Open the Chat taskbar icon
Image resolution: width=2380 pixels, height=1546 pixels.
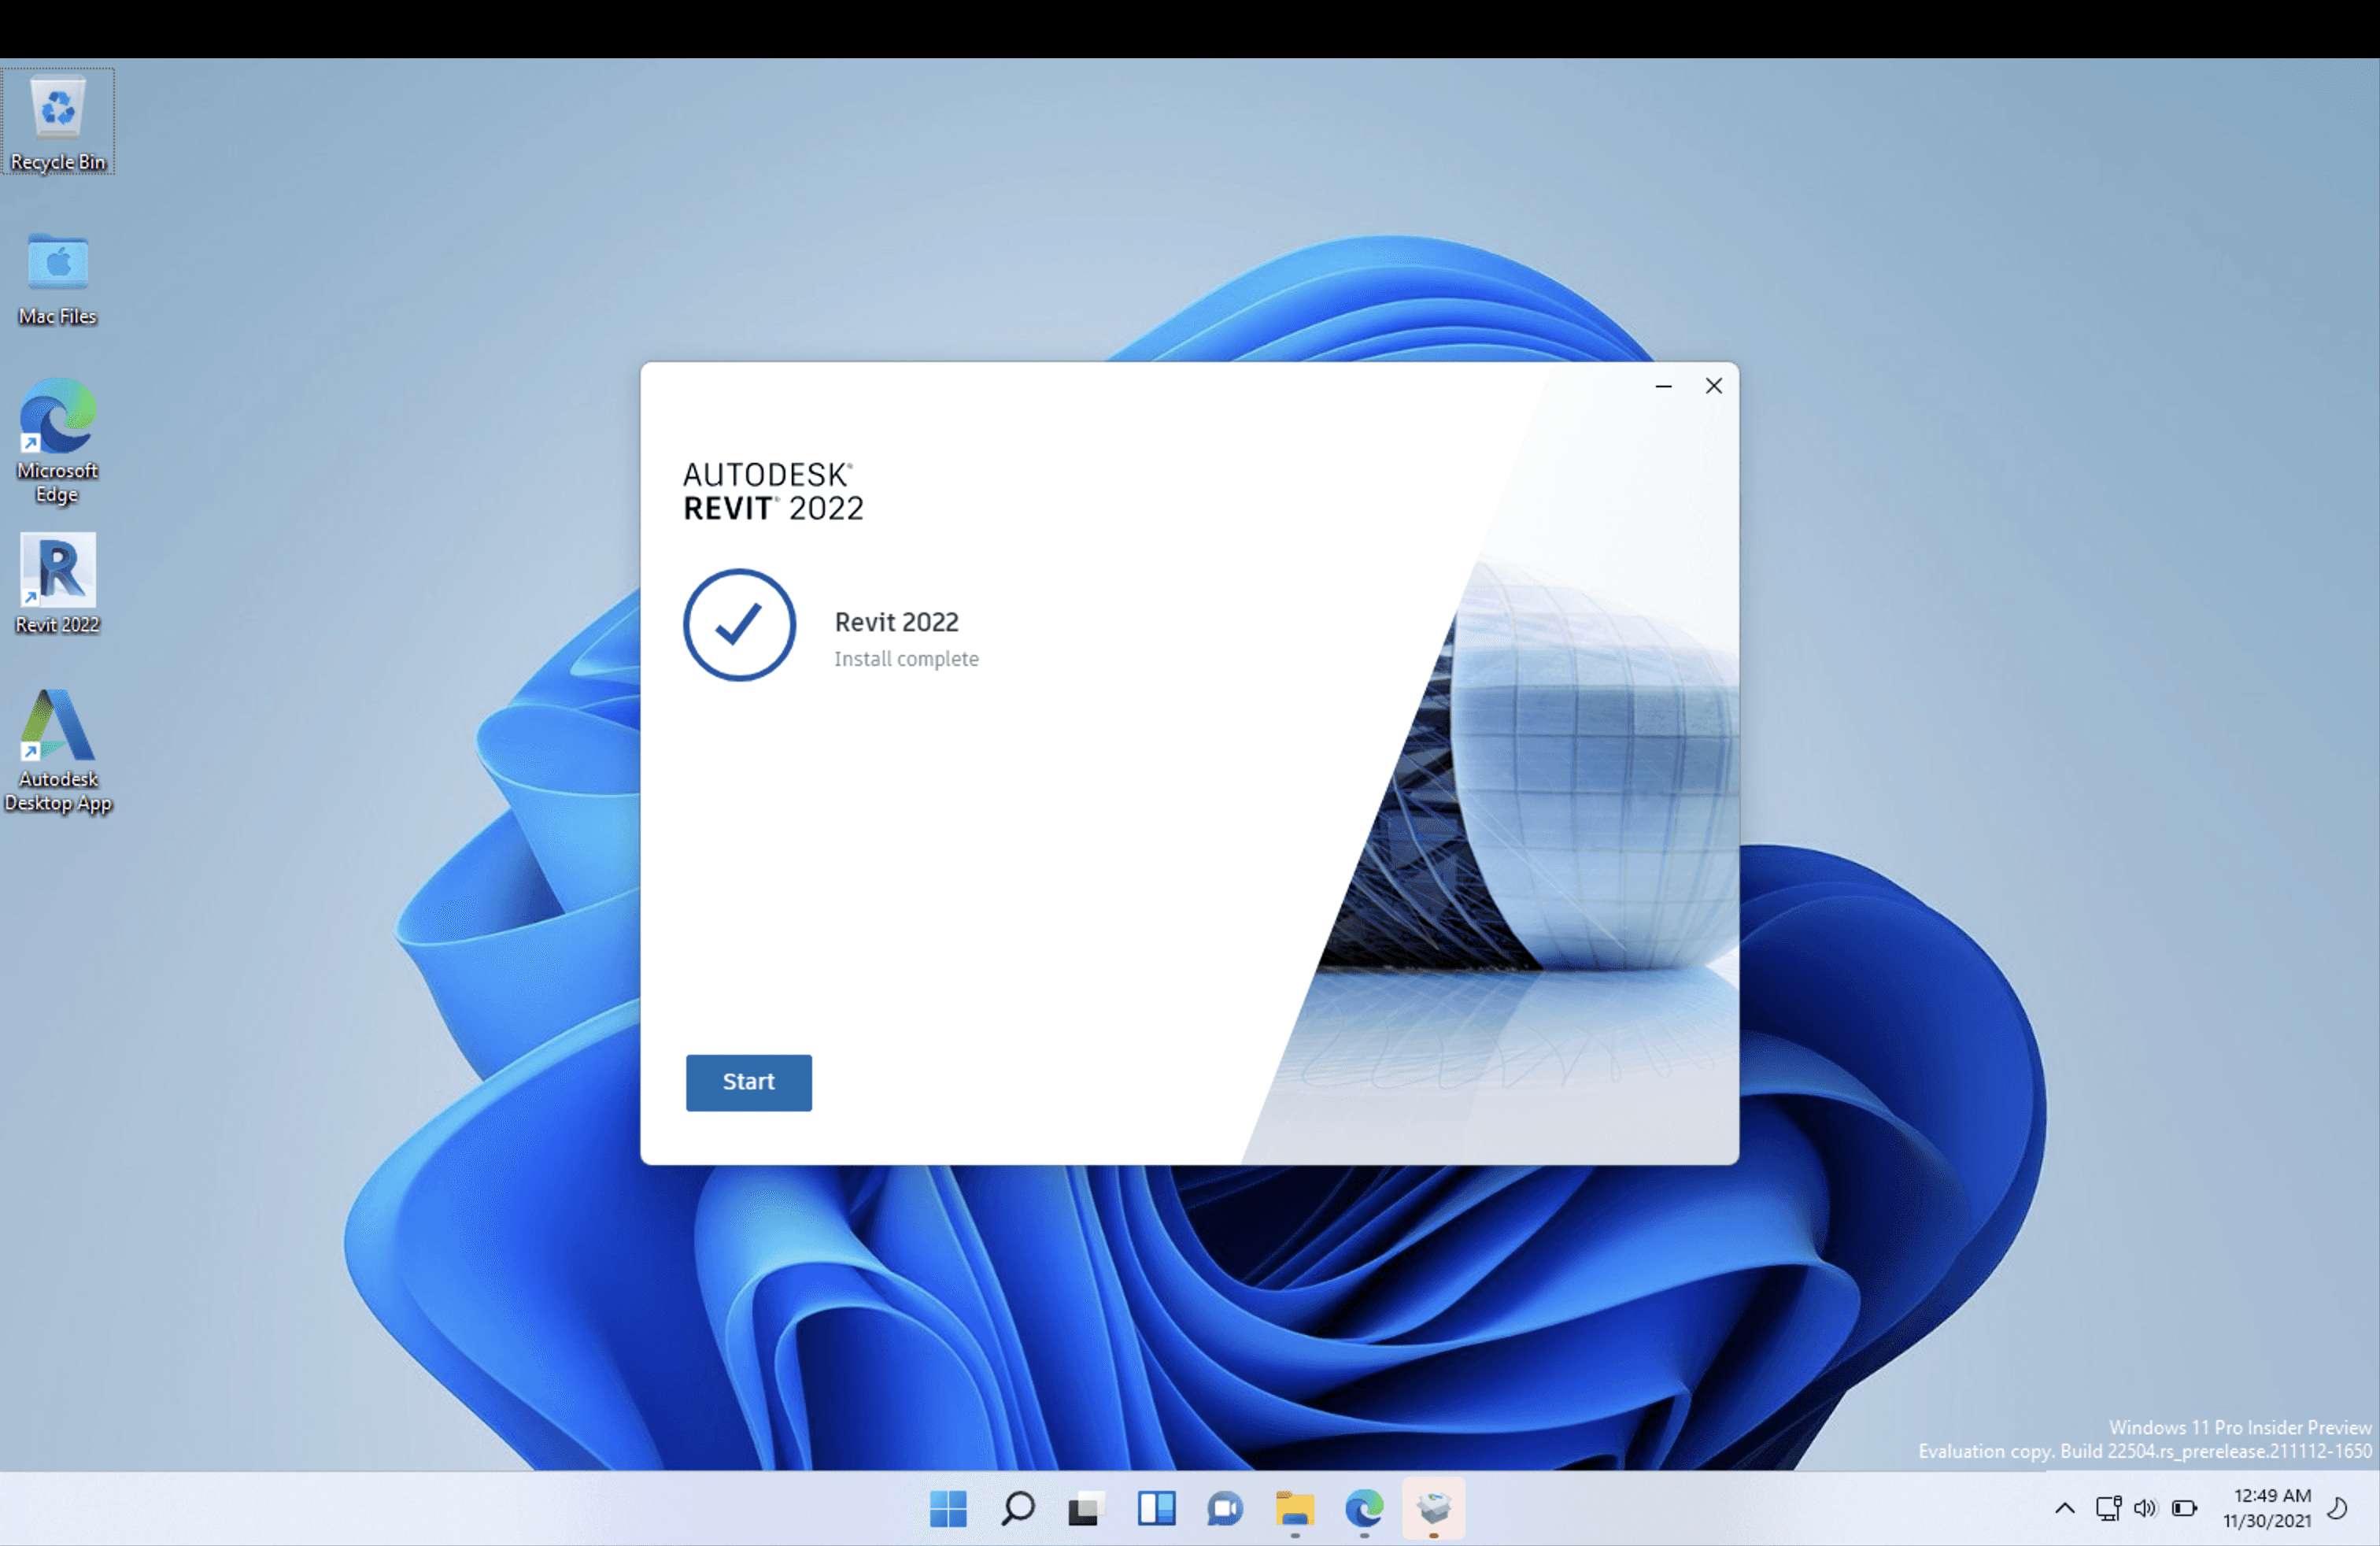(1225, 1508)
